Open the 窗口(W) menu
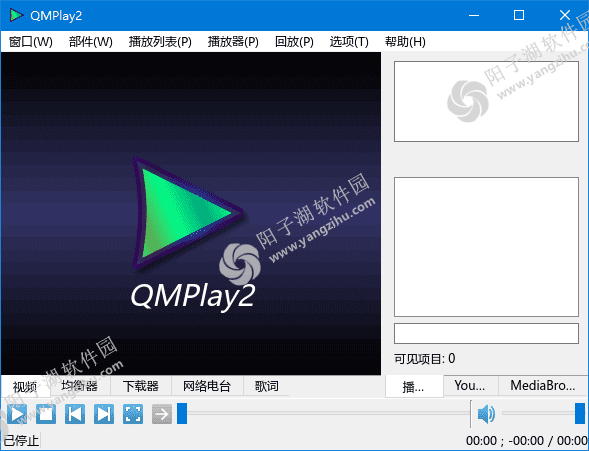 tap(31, 41)
